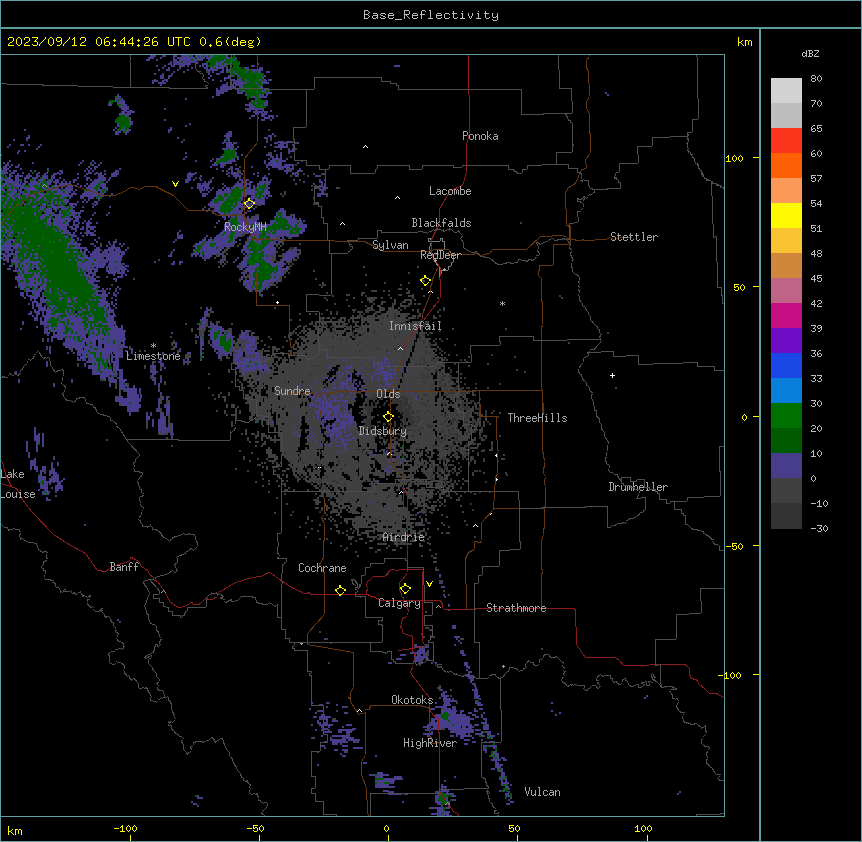Viewport: 862px width, 842px height.
Task: Select the yellow diamond marker below Cochrane
Action: [x=340, y=590]
